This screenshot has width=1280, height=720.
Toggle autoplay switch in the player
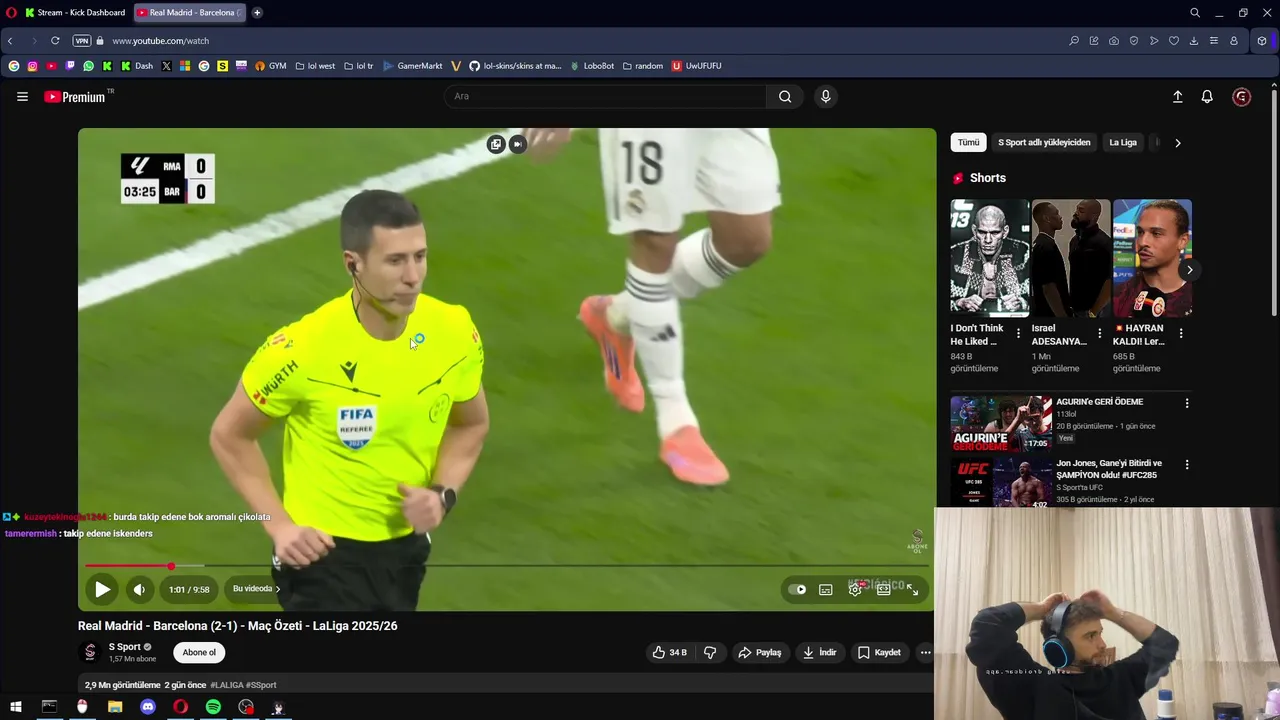pyautogui.click(x=797, y=590)
